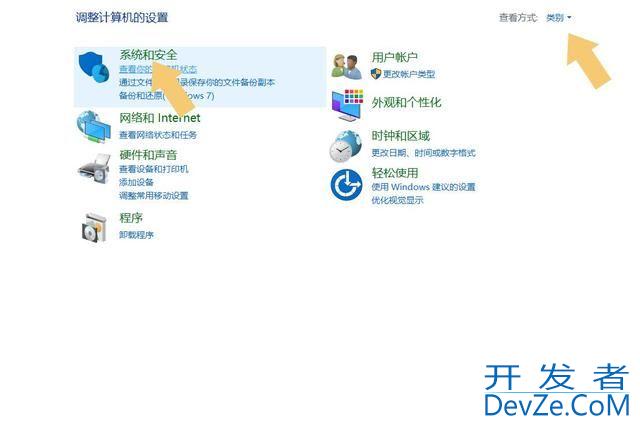Open the 外观和个性化 heading link

click(x=406, y=102)
